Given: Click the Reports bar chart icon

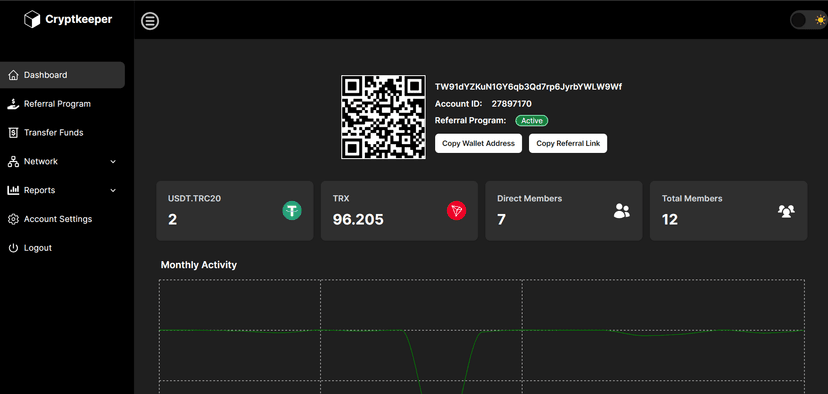Looking at the screenshot, I should (13, 190).
